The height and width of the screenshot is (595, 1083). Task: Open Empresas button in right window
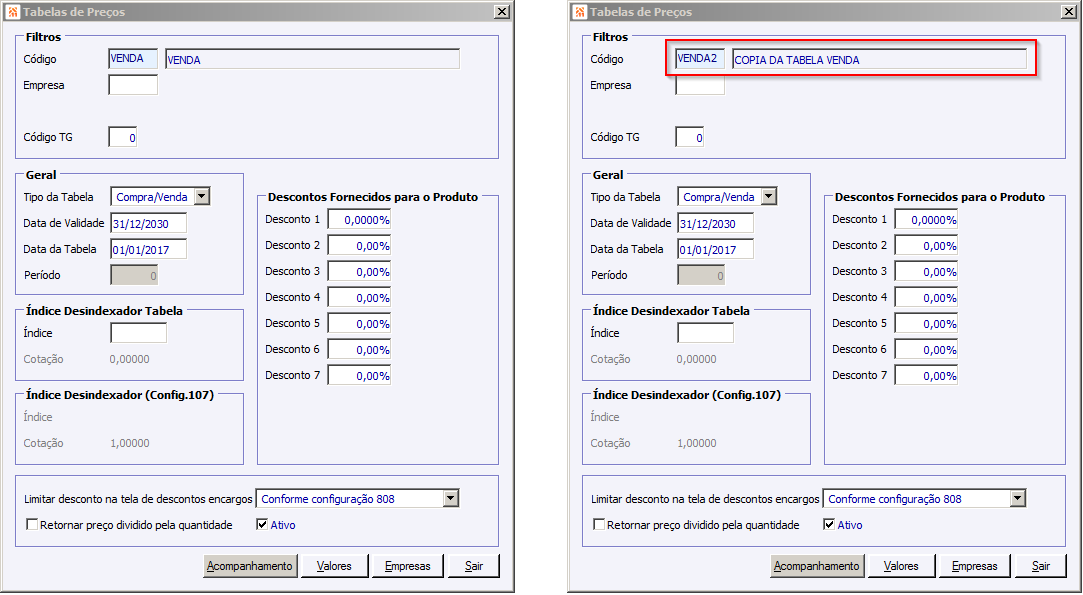975,566
